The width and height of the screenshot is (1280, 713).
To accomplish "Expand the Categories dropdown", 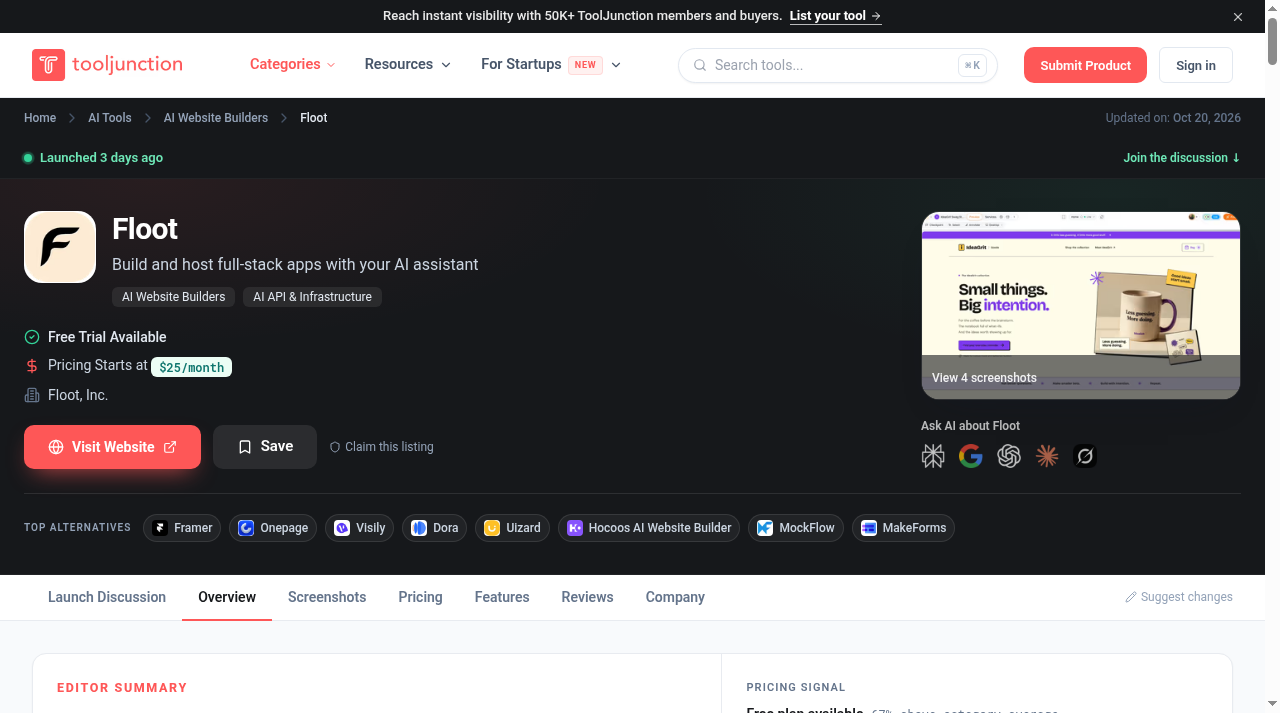I will point(292,64).
